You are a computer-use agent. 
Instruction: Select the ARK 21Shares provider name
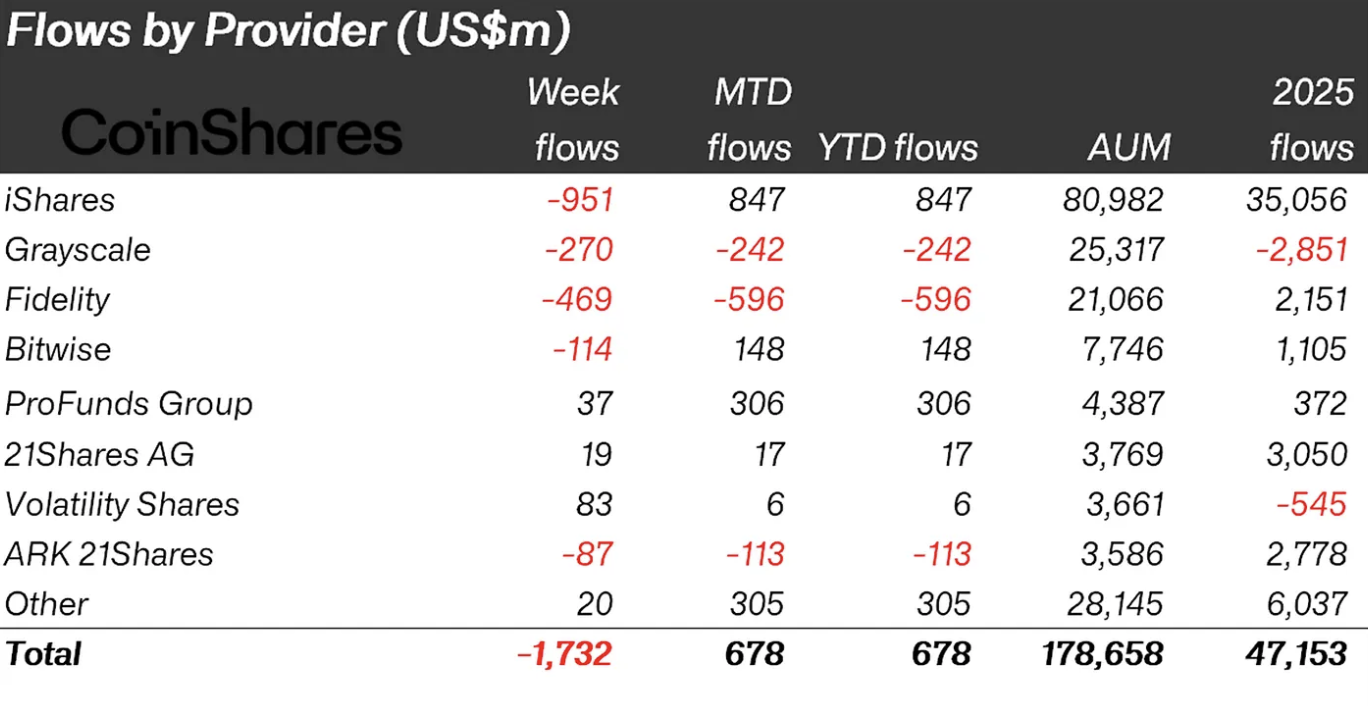point(109,554)
